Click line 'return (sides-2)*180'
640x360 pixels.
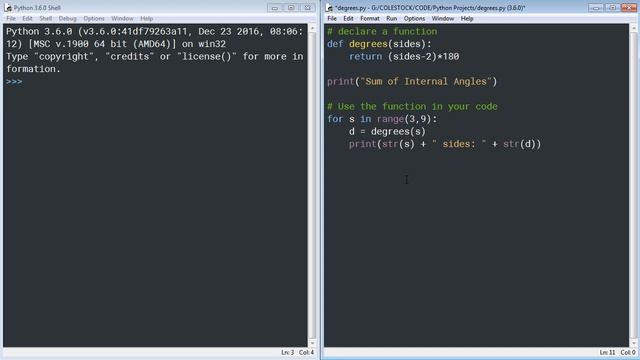pyautogui.click(x=404, y=56)
